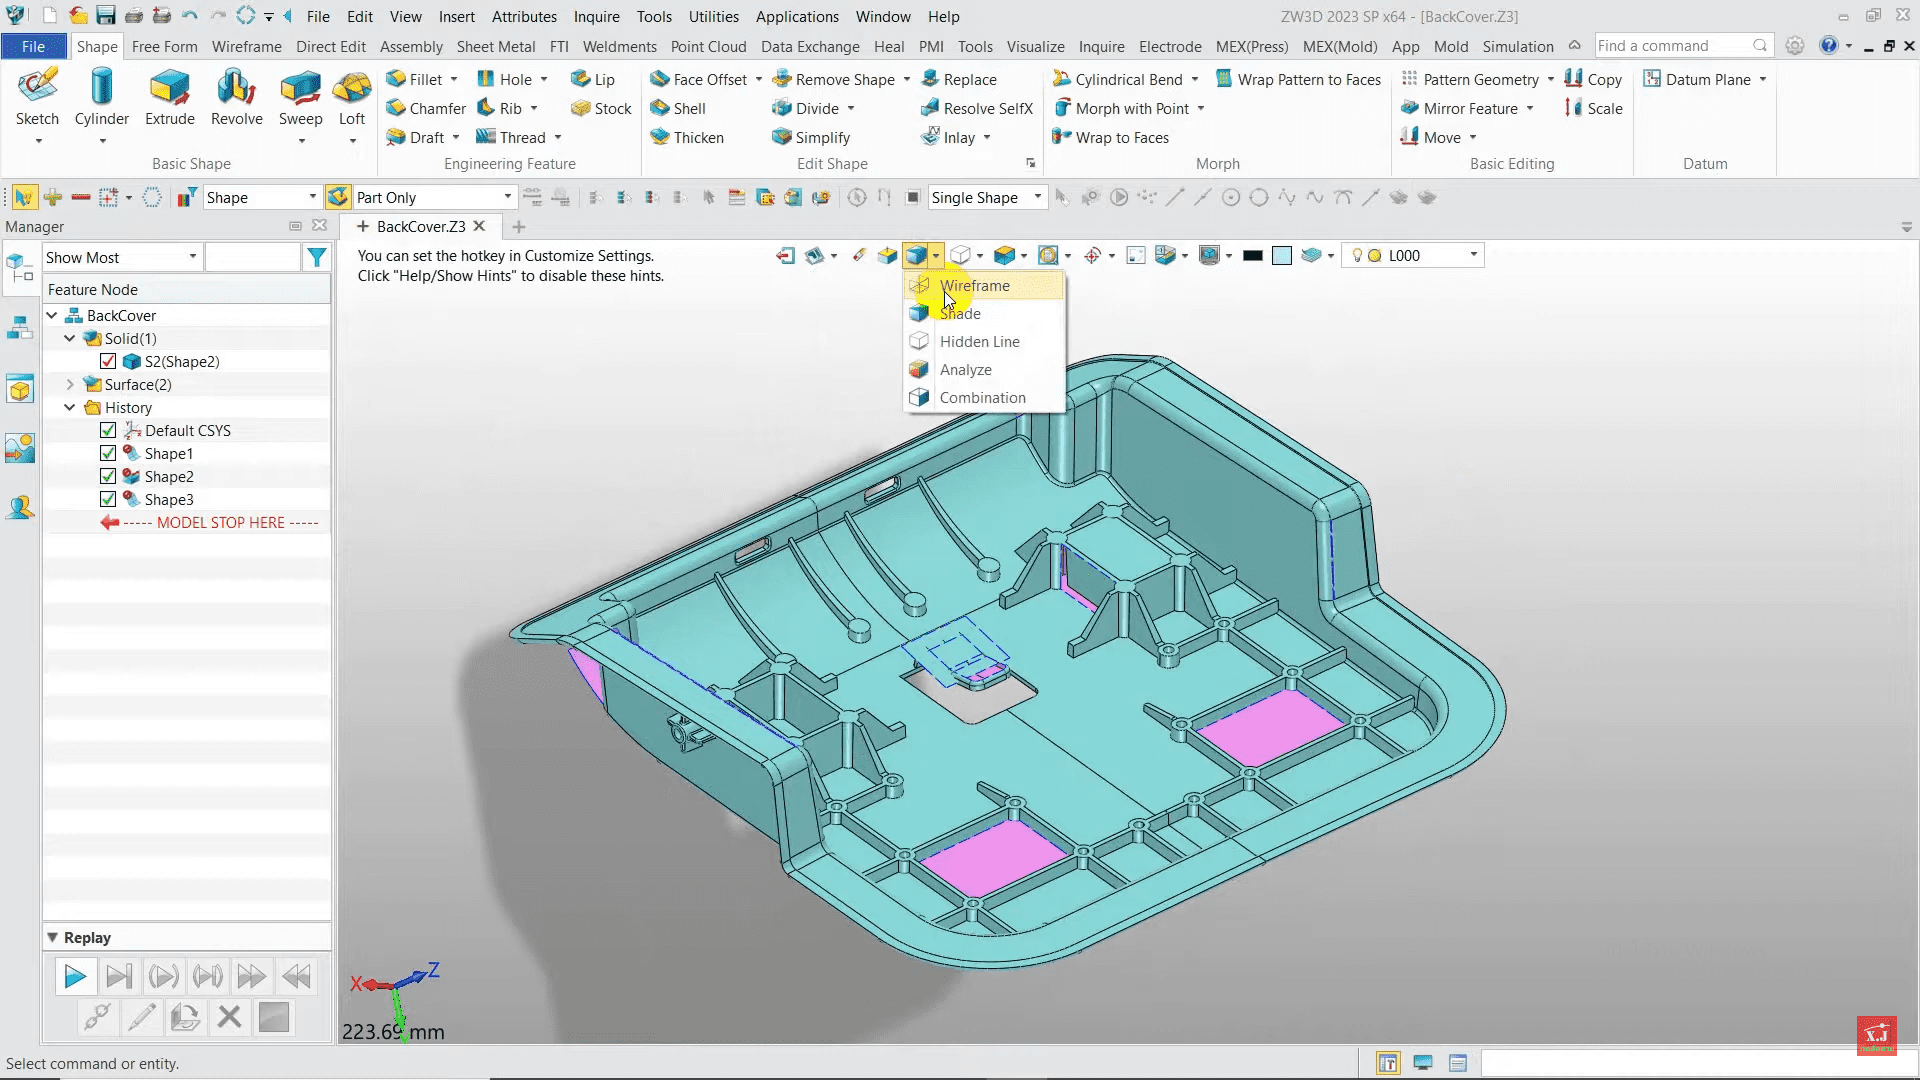The width and height of the screenshot is (1920, 1080).
Task: Open the L000 layer dropdown
Action: pyautogui.click(x=1473, y=256)
